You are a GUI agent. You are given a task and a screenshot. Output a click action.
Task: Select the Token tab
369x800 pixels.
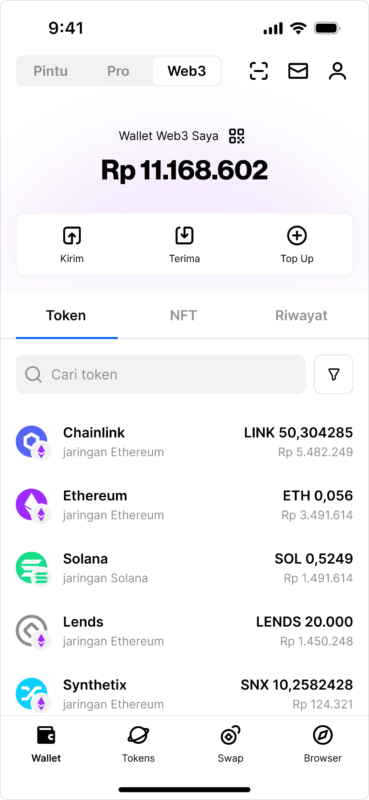pyautogui.click(x=66, y=315)
